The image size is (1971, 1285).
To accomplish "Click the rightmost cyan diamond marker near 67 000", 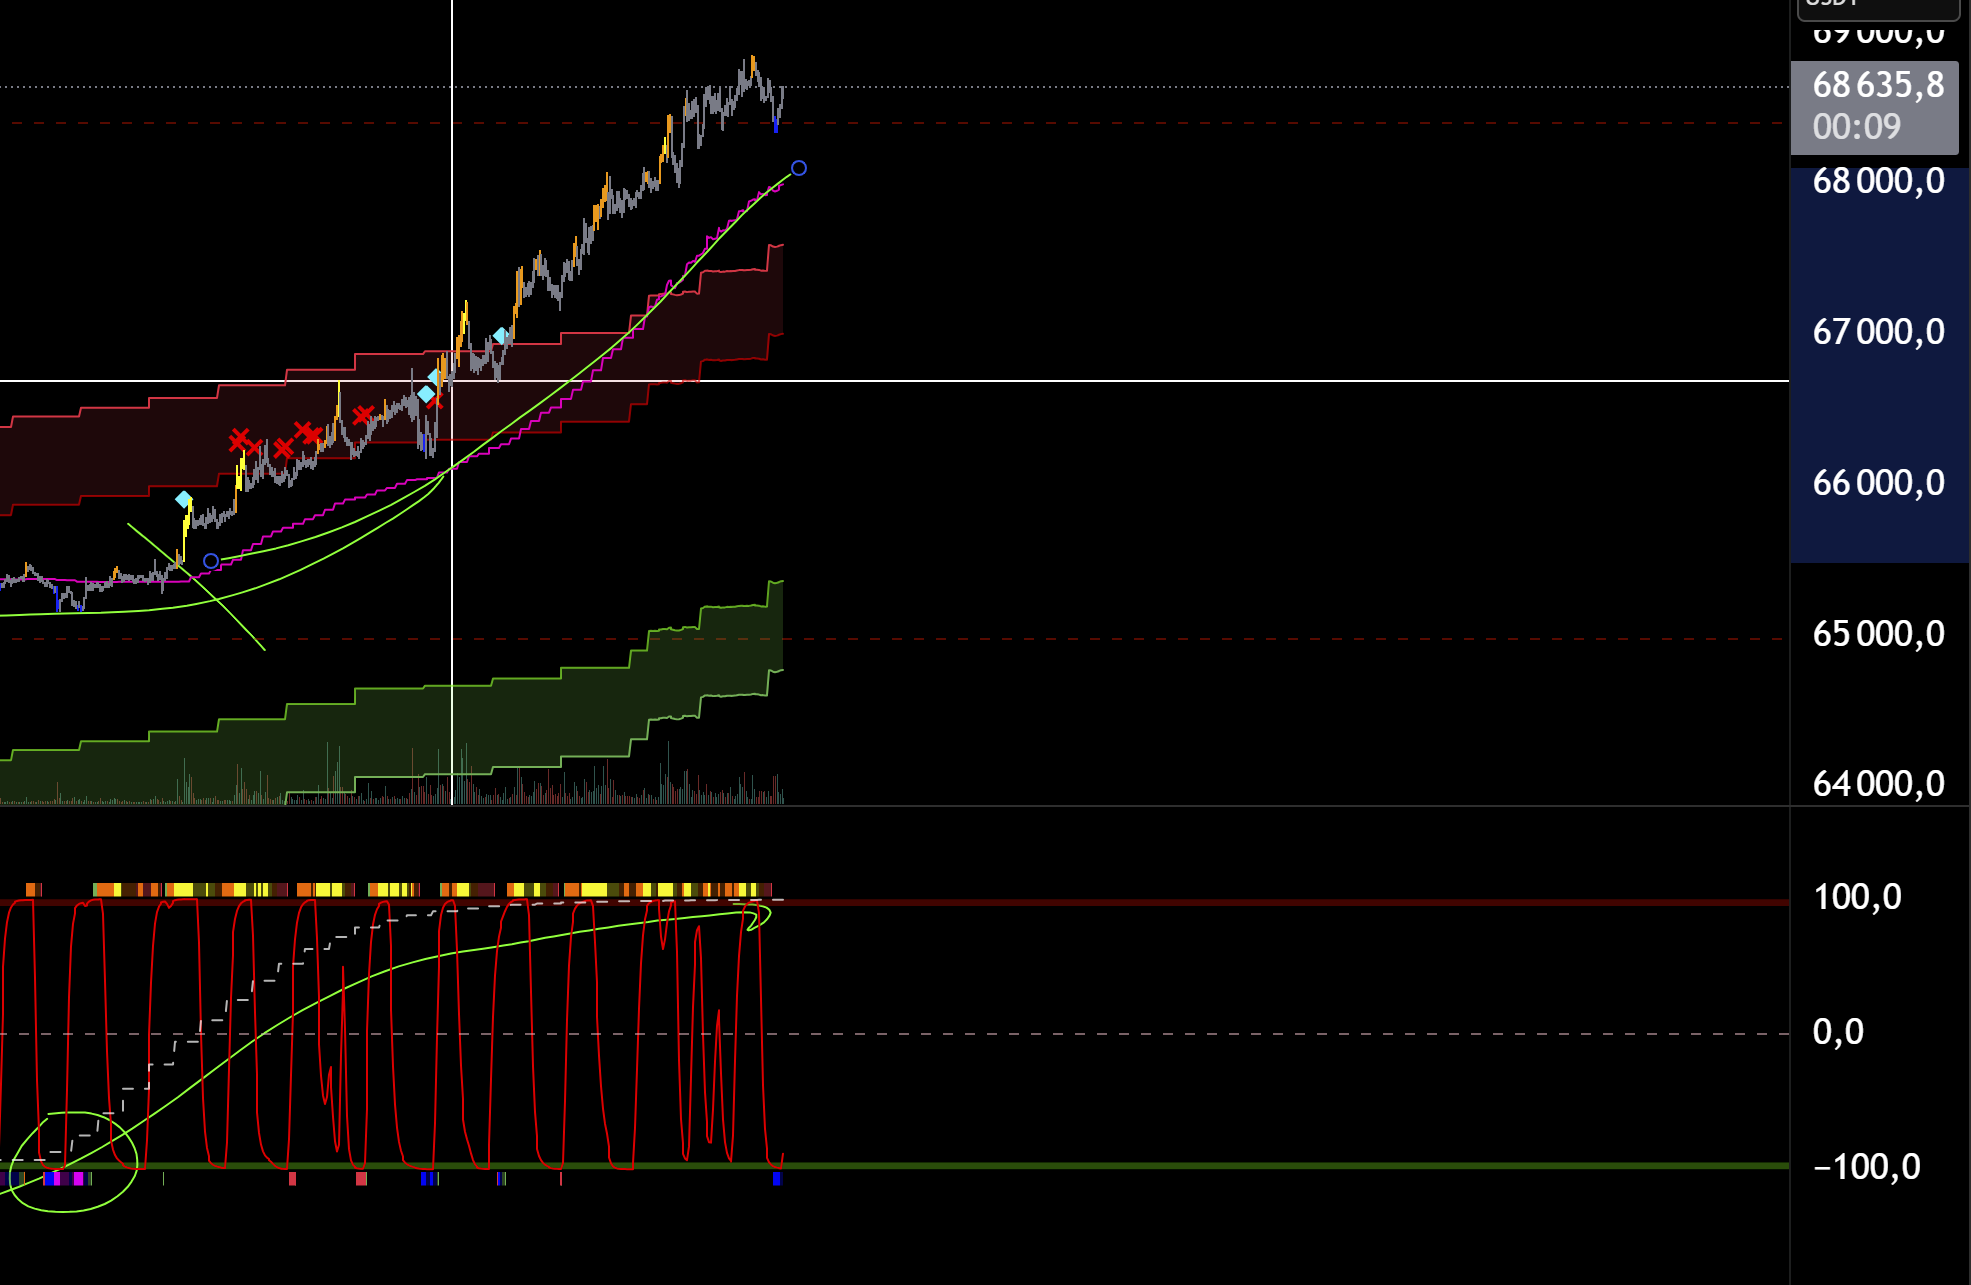I will pos(500,336).
